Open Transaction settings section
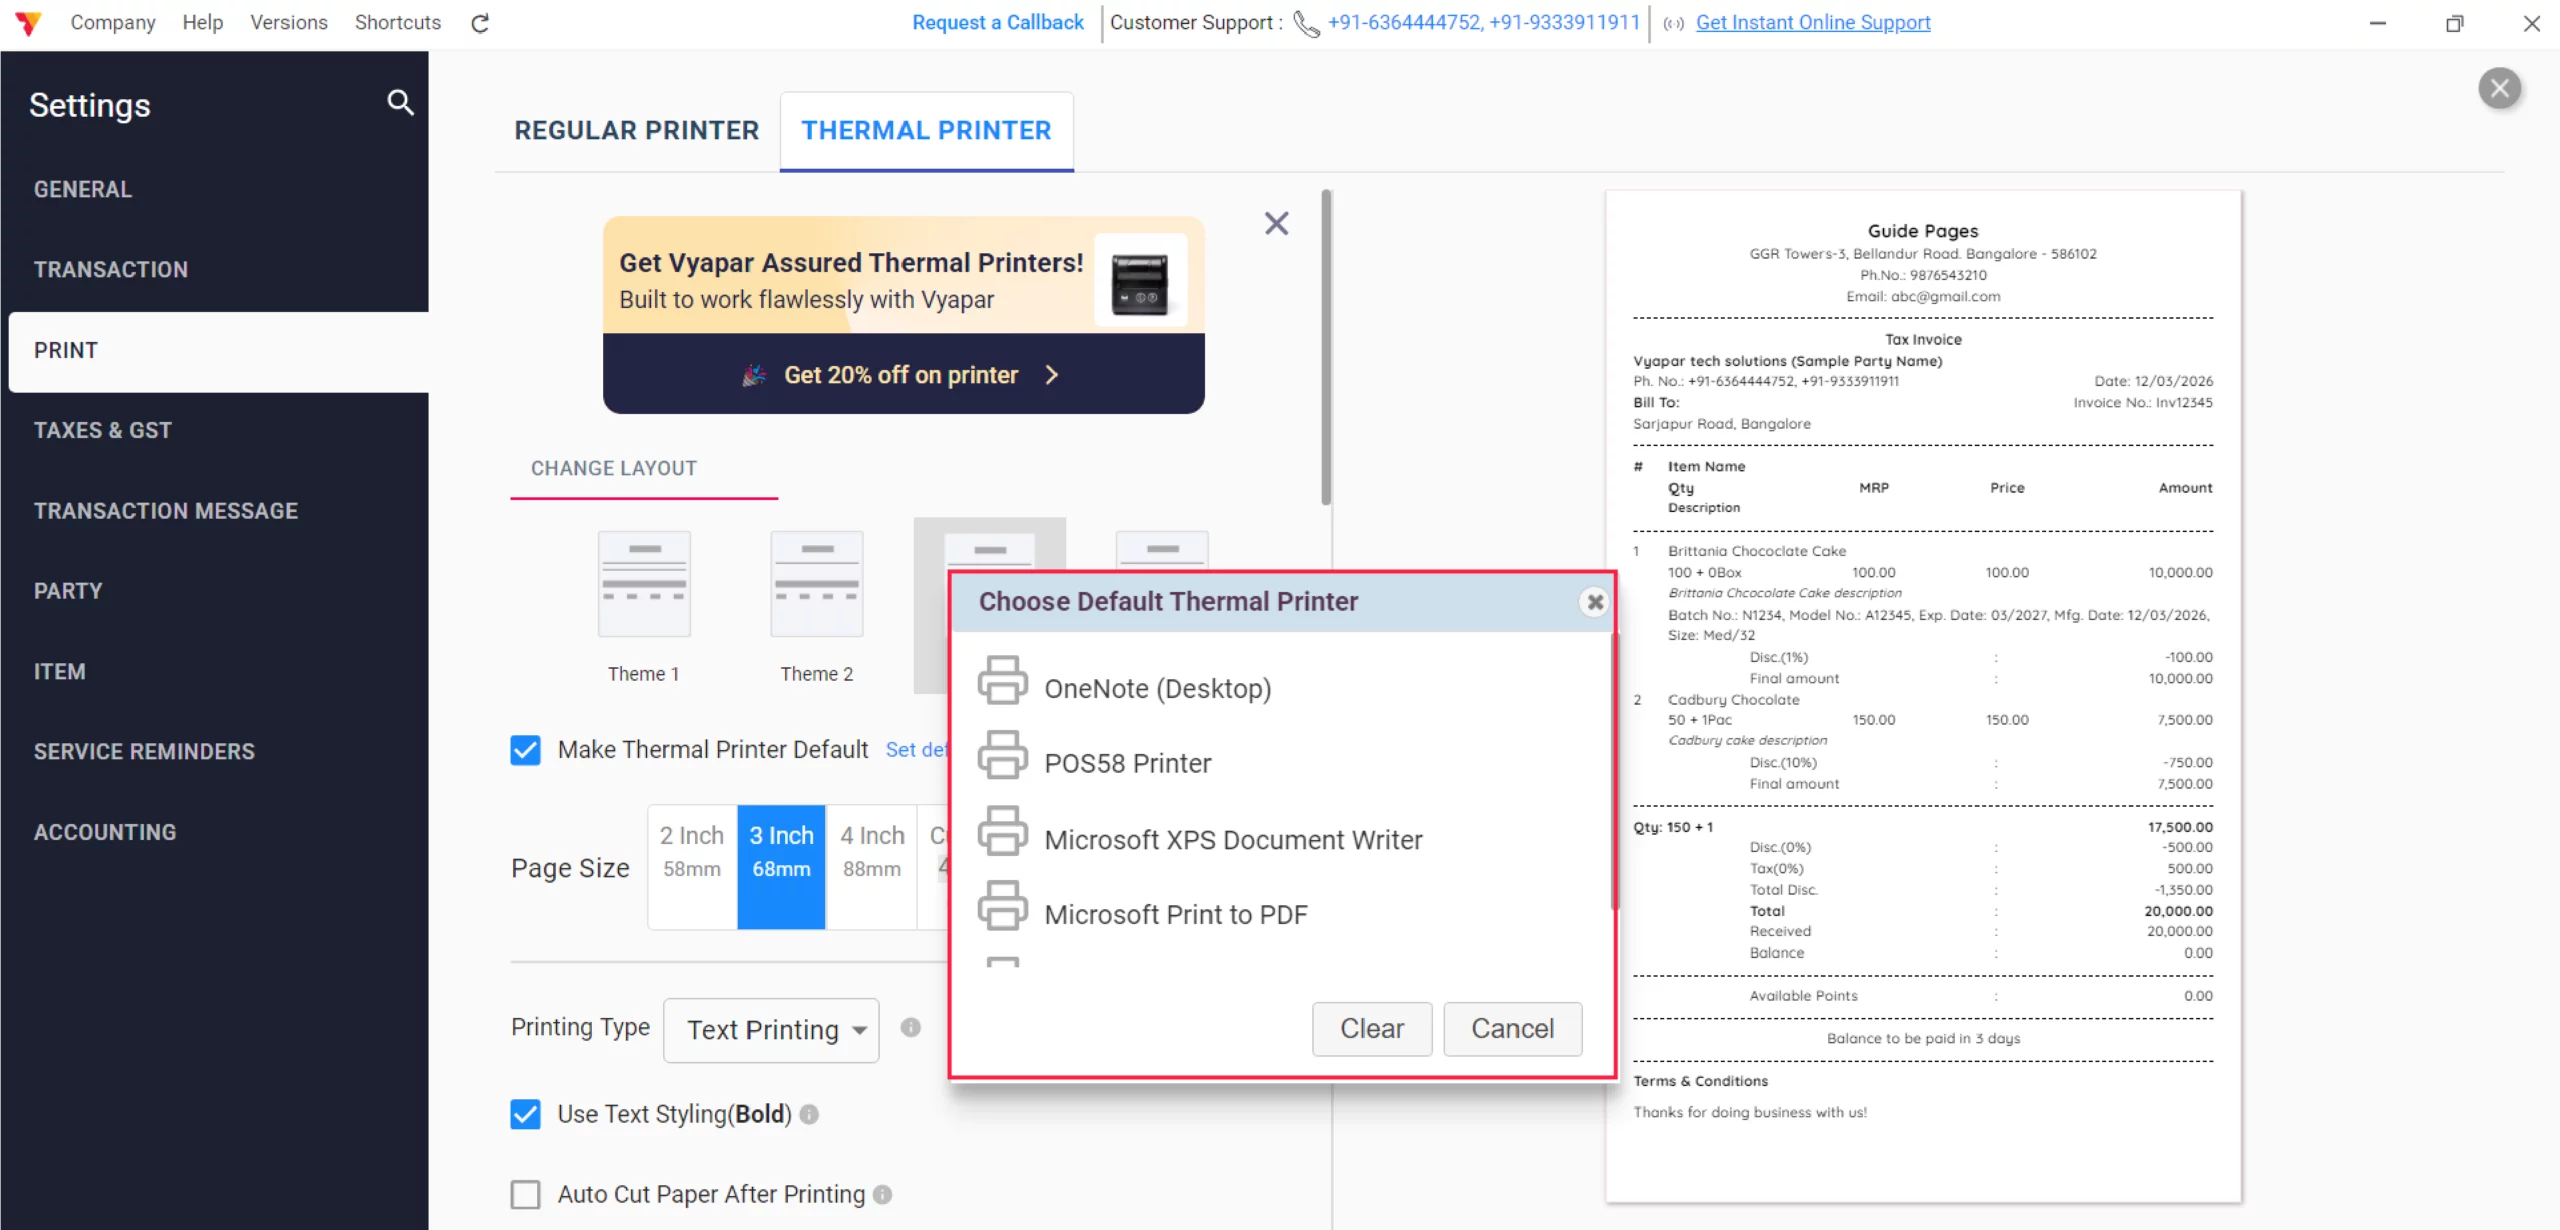This screenshot has width=2560, height=1230. pos(214,269)
